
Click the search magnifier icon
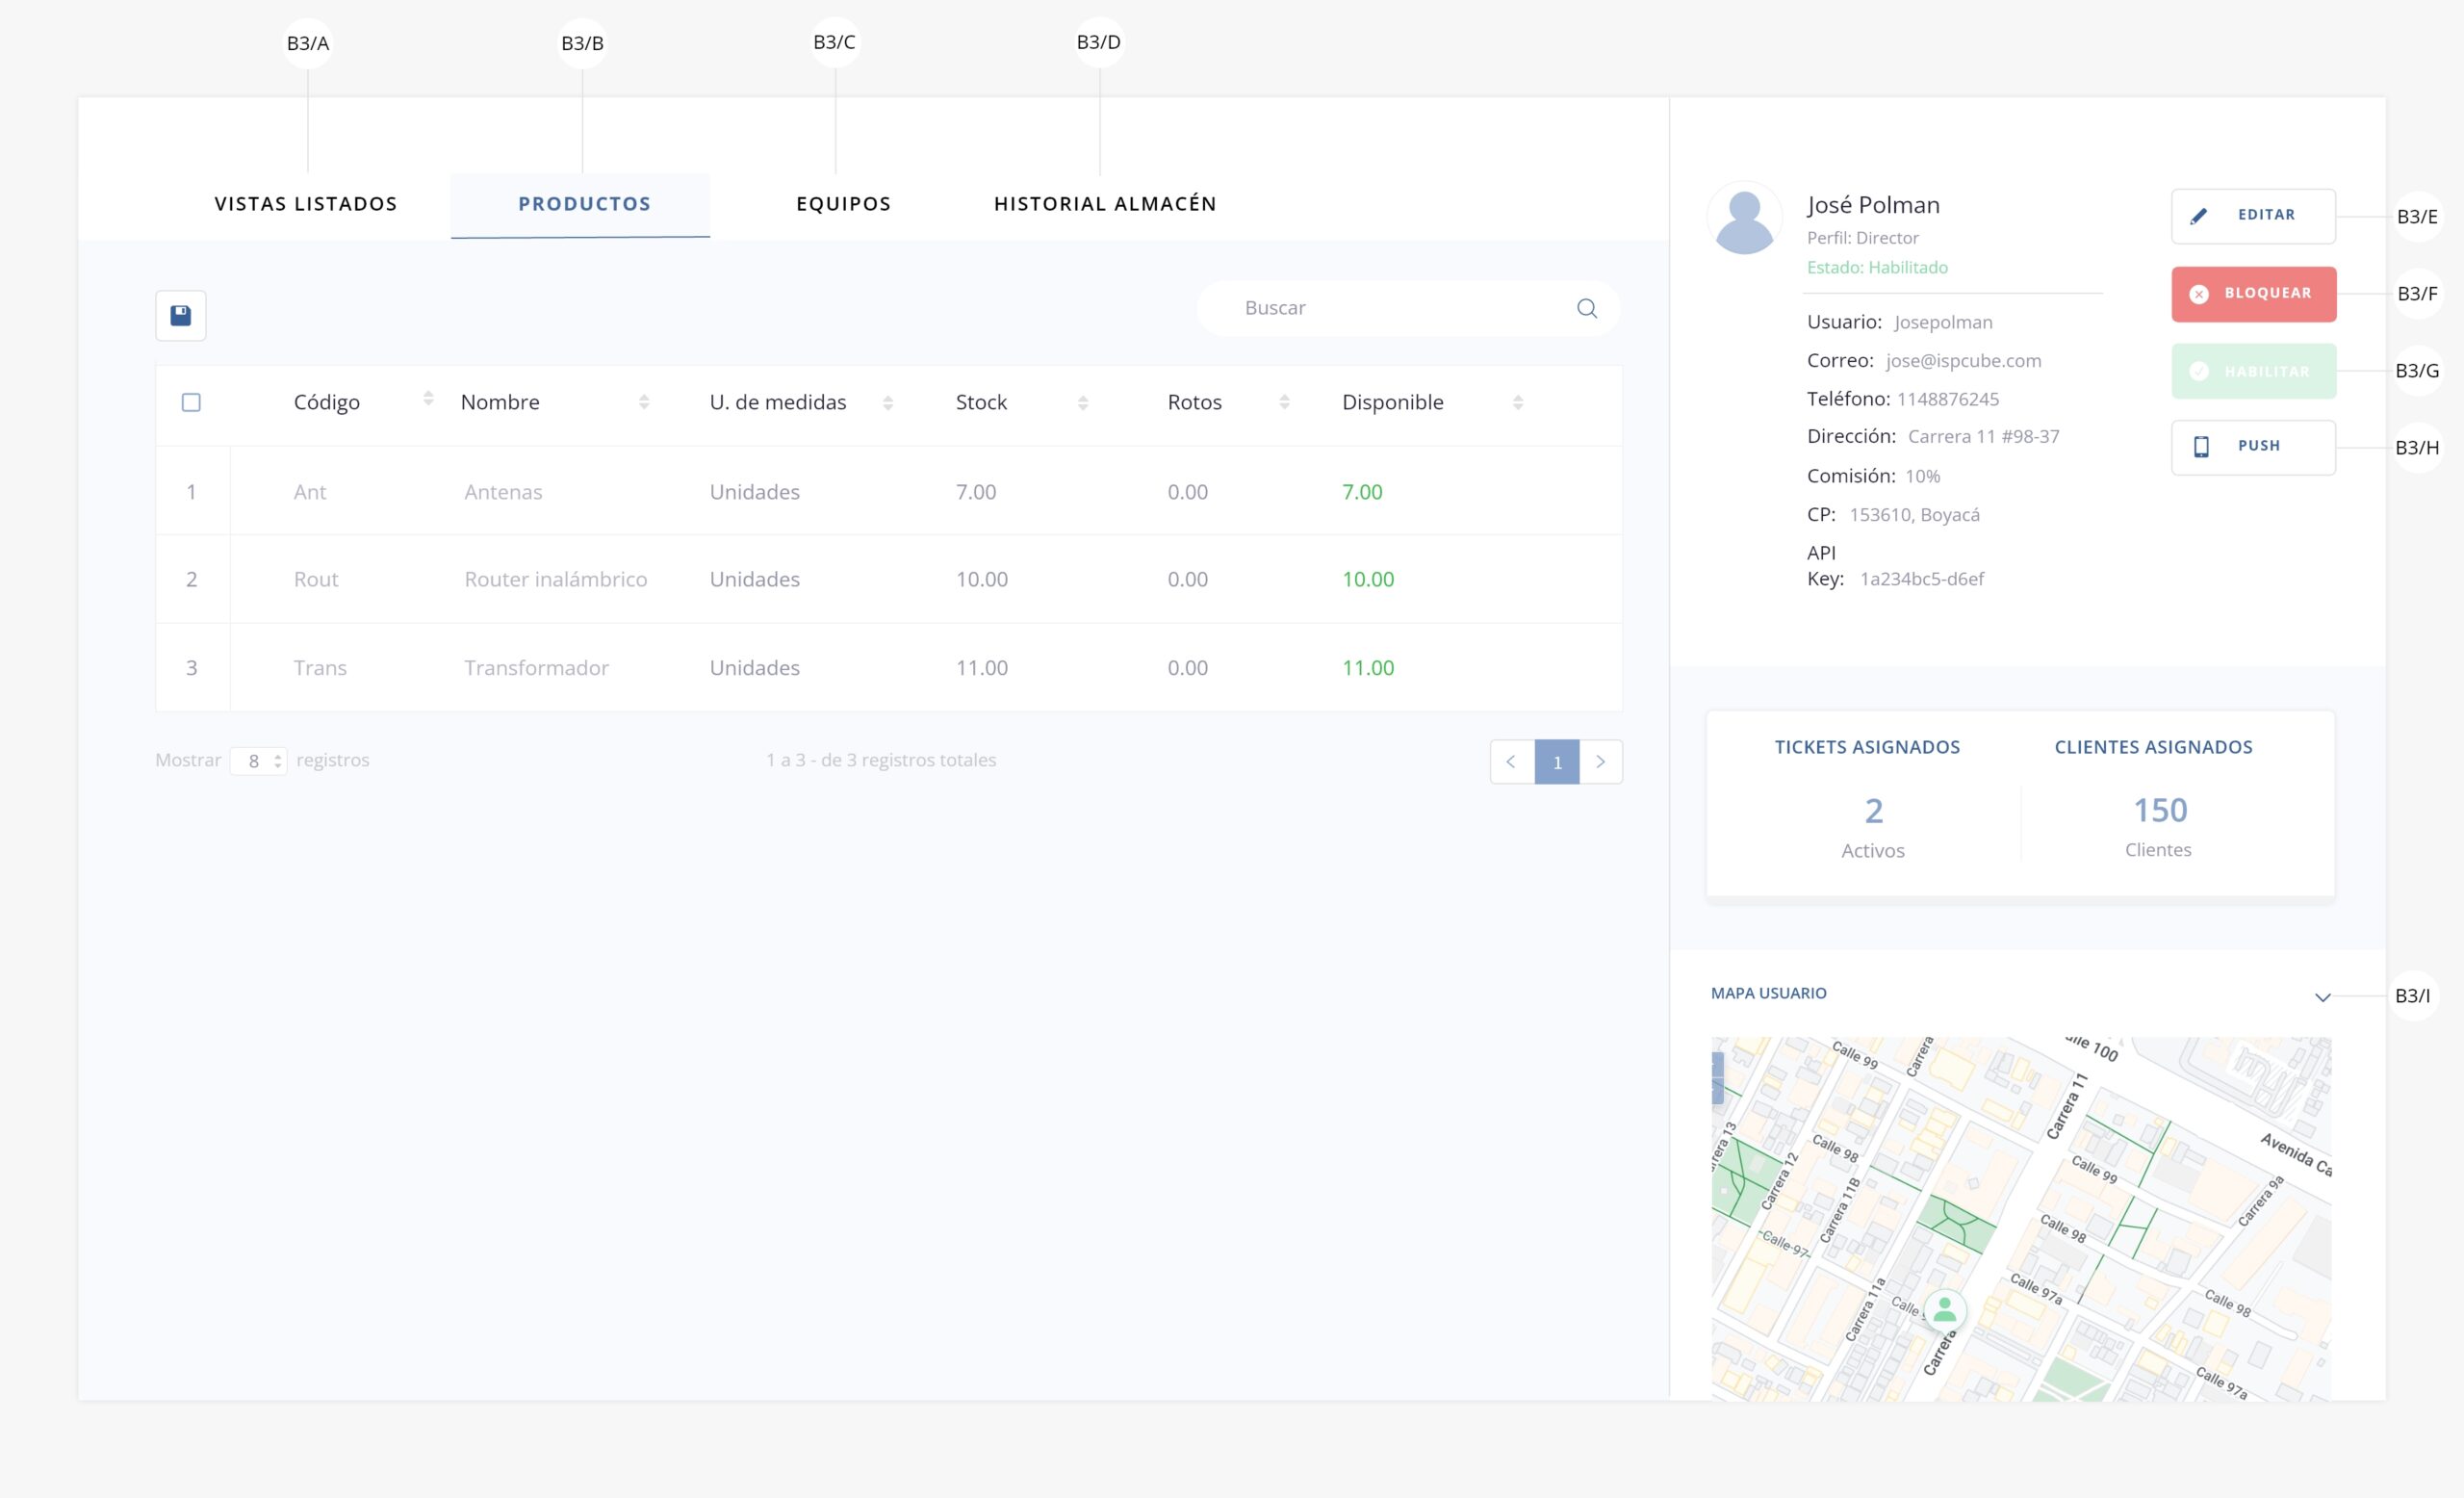click(x=1586, y=308)
